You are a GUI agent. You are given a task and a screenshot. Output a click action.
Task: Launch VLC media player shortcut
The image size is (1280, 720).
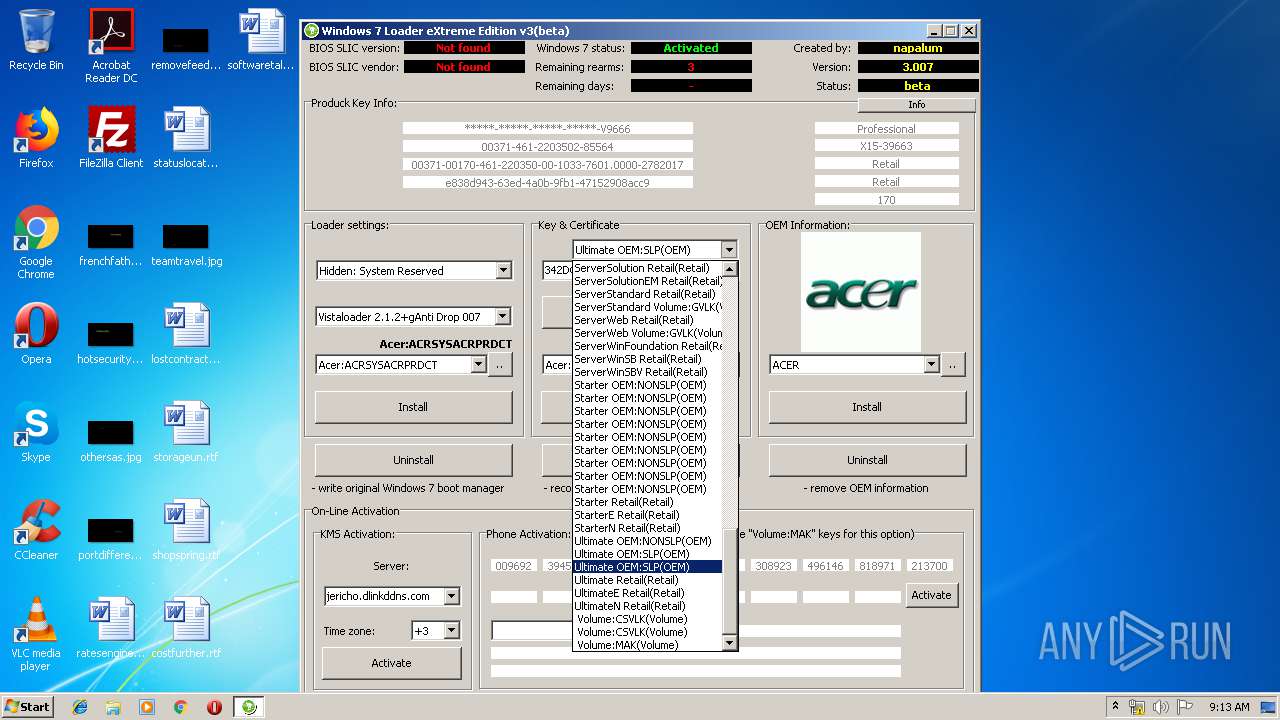click(x=36, y=635)
